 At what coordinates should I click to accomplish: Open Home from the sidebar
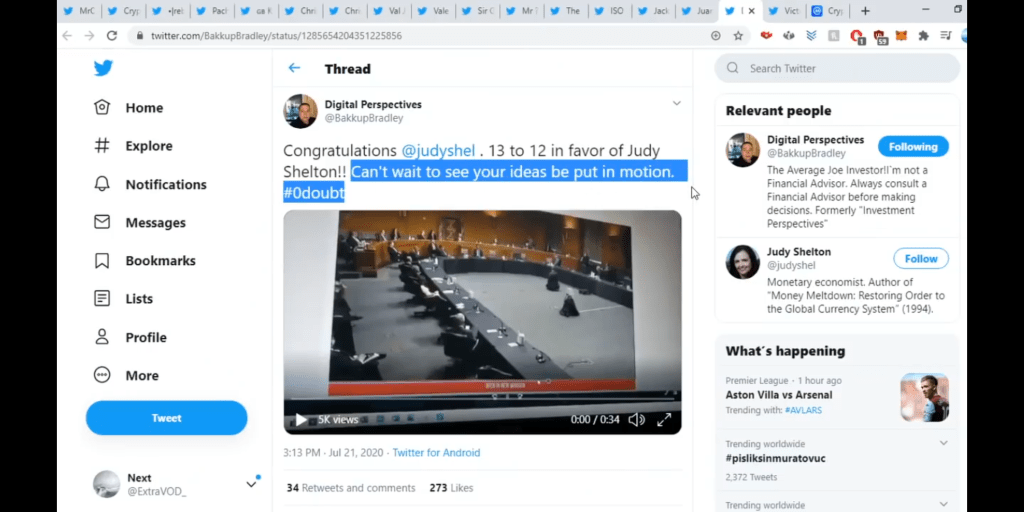coord(129,108)
